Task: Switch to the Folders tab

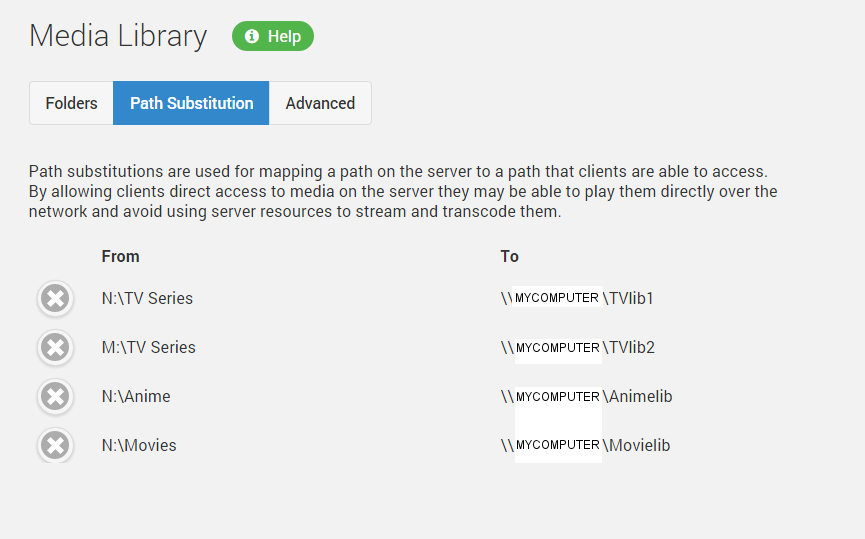Action: [x=71, y=103]
